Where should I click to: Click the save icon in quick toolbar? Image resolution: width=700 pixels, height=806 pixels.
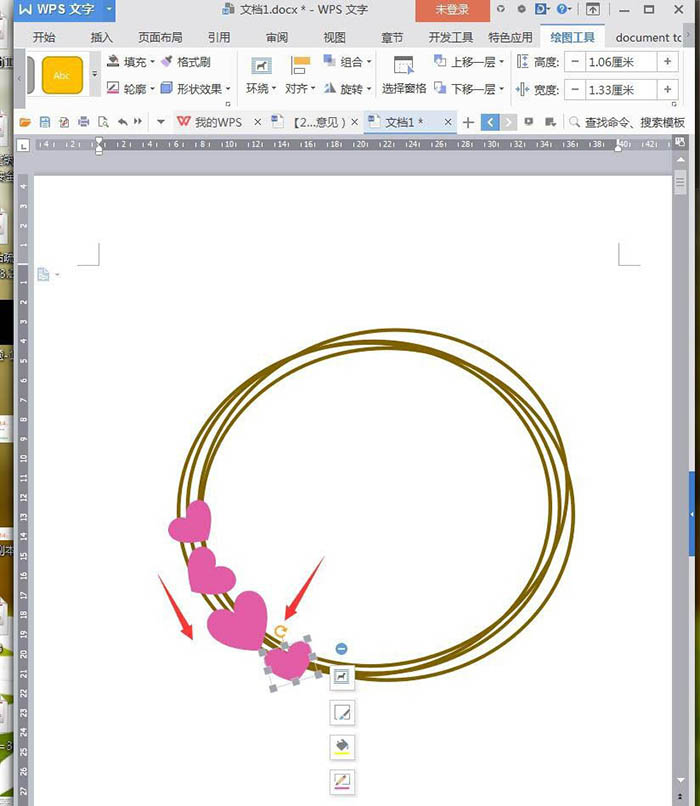[45, 122]
